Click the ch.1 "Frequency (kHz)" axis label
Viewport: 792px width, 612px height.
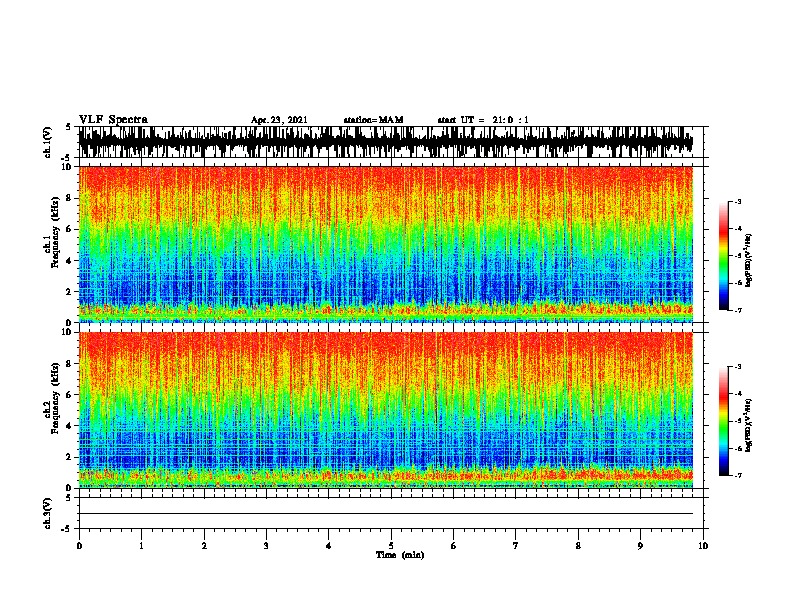[x=56, y=231]
